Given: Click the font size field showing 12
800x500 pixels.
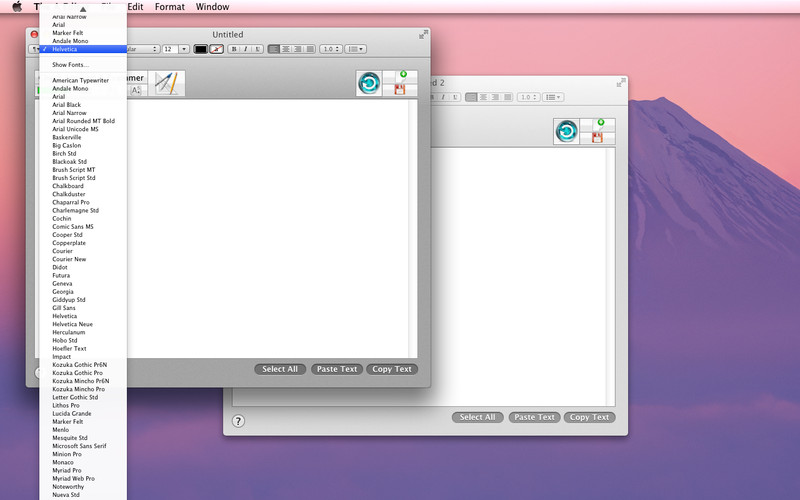Looking at the screenshot, I should click(170, 49).
